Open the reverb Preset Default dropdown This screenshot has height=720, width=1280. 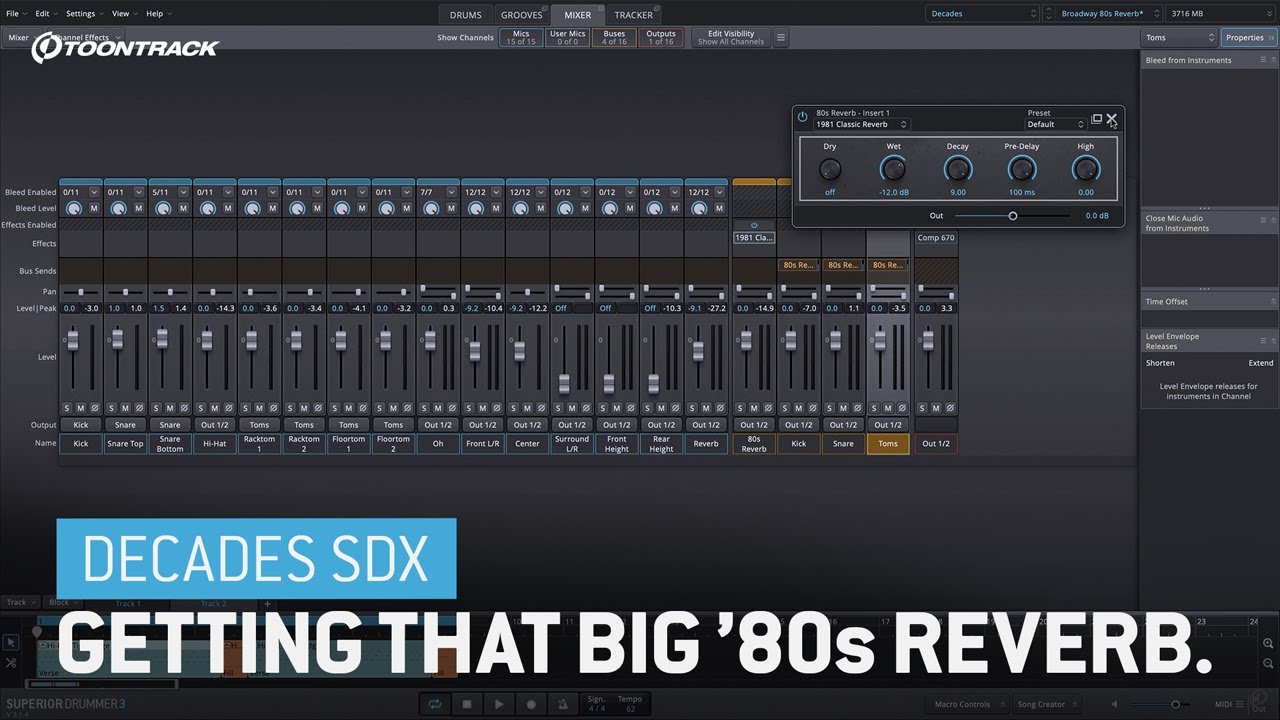(x=1056, y=124)
